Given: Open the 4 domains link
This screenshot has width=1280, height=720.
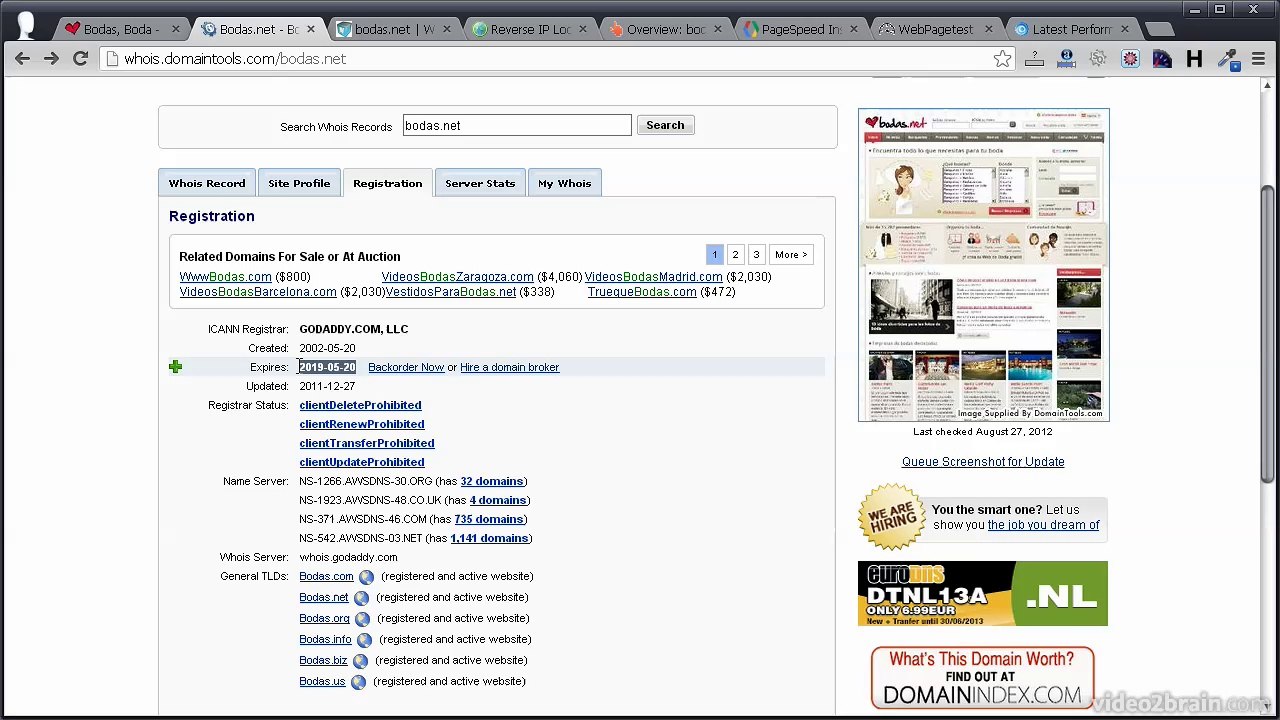Looking at the screenshot, I should [498, 500].
